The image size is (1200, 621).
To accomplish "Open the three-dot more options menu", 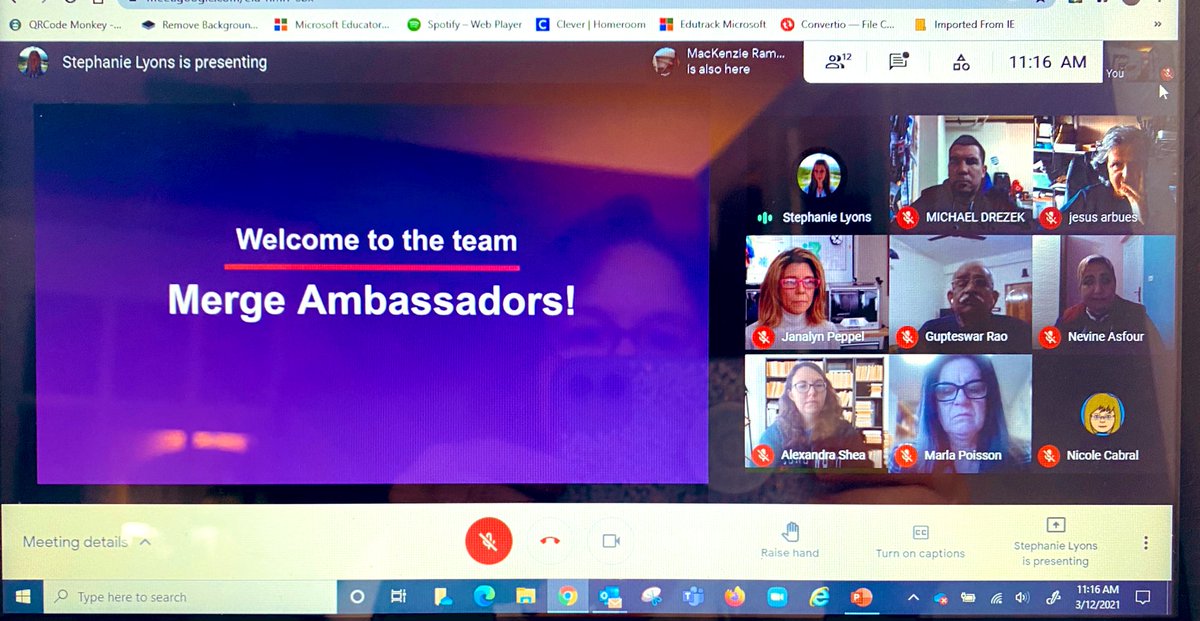I will click(x=1146, y=543).
